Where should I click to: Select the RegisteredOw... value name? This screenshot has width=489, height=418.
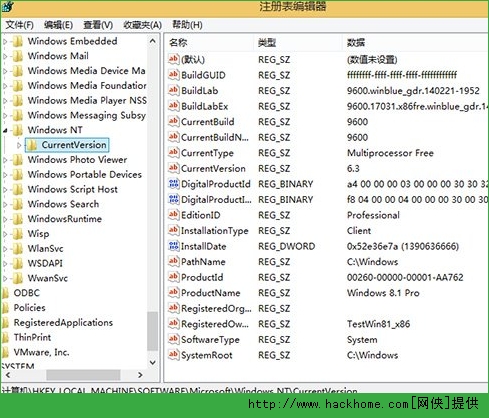point(215,324)
